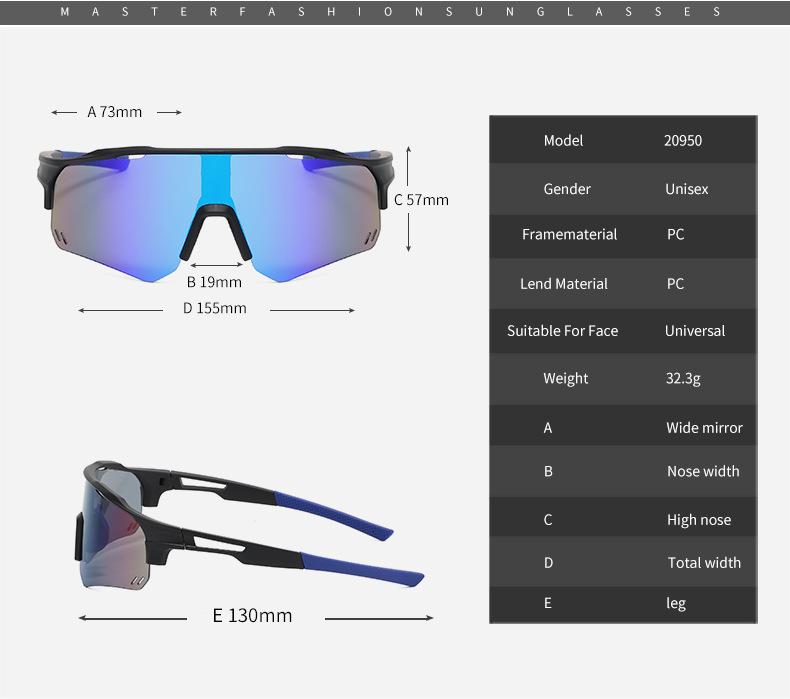Click the Weight 32.3g value
This screenshot has height=699, width=790.
tap(683, 378)
